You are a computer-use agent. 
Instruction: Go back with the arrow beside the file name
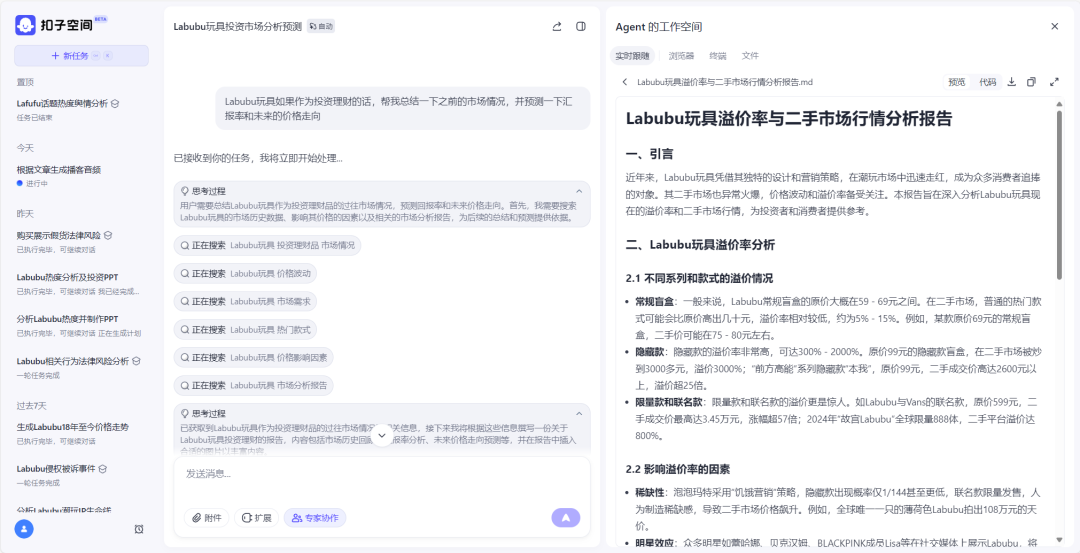pyautogui.click(x=625, y=82)
